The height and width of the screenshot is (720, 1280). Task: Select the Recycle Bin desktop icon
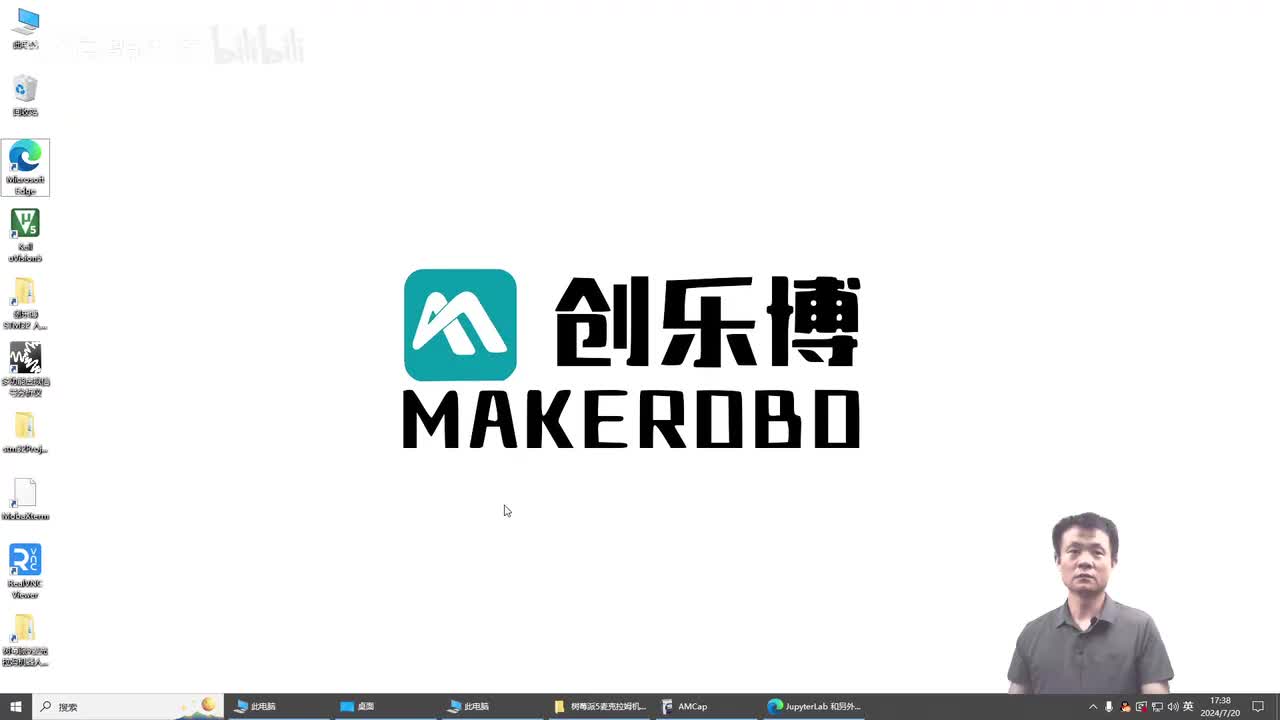[25, 97]
